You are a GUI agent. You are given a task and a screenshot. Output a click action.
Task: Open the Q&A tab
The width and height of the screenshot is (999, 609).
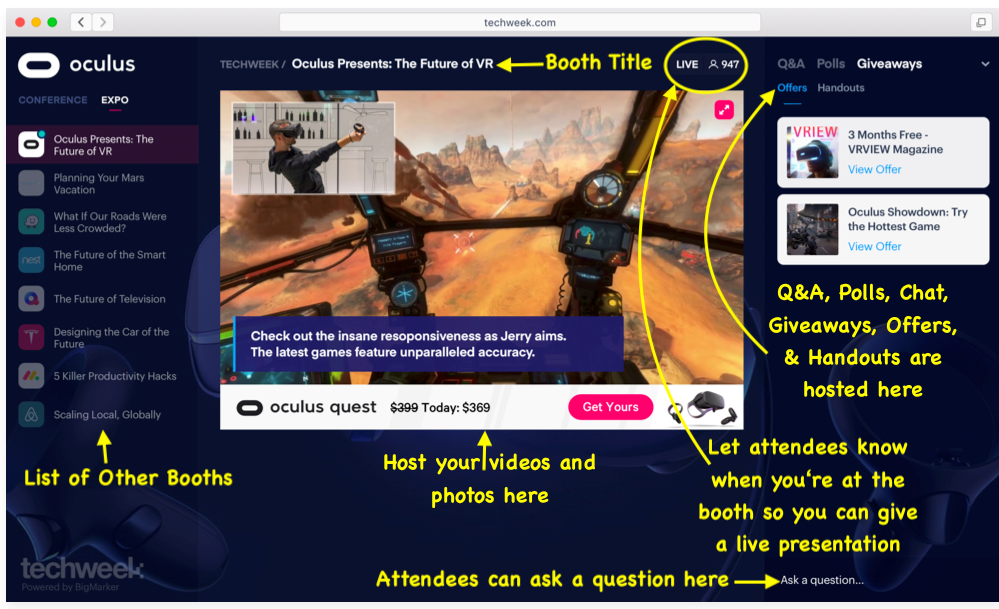[791, 64]
